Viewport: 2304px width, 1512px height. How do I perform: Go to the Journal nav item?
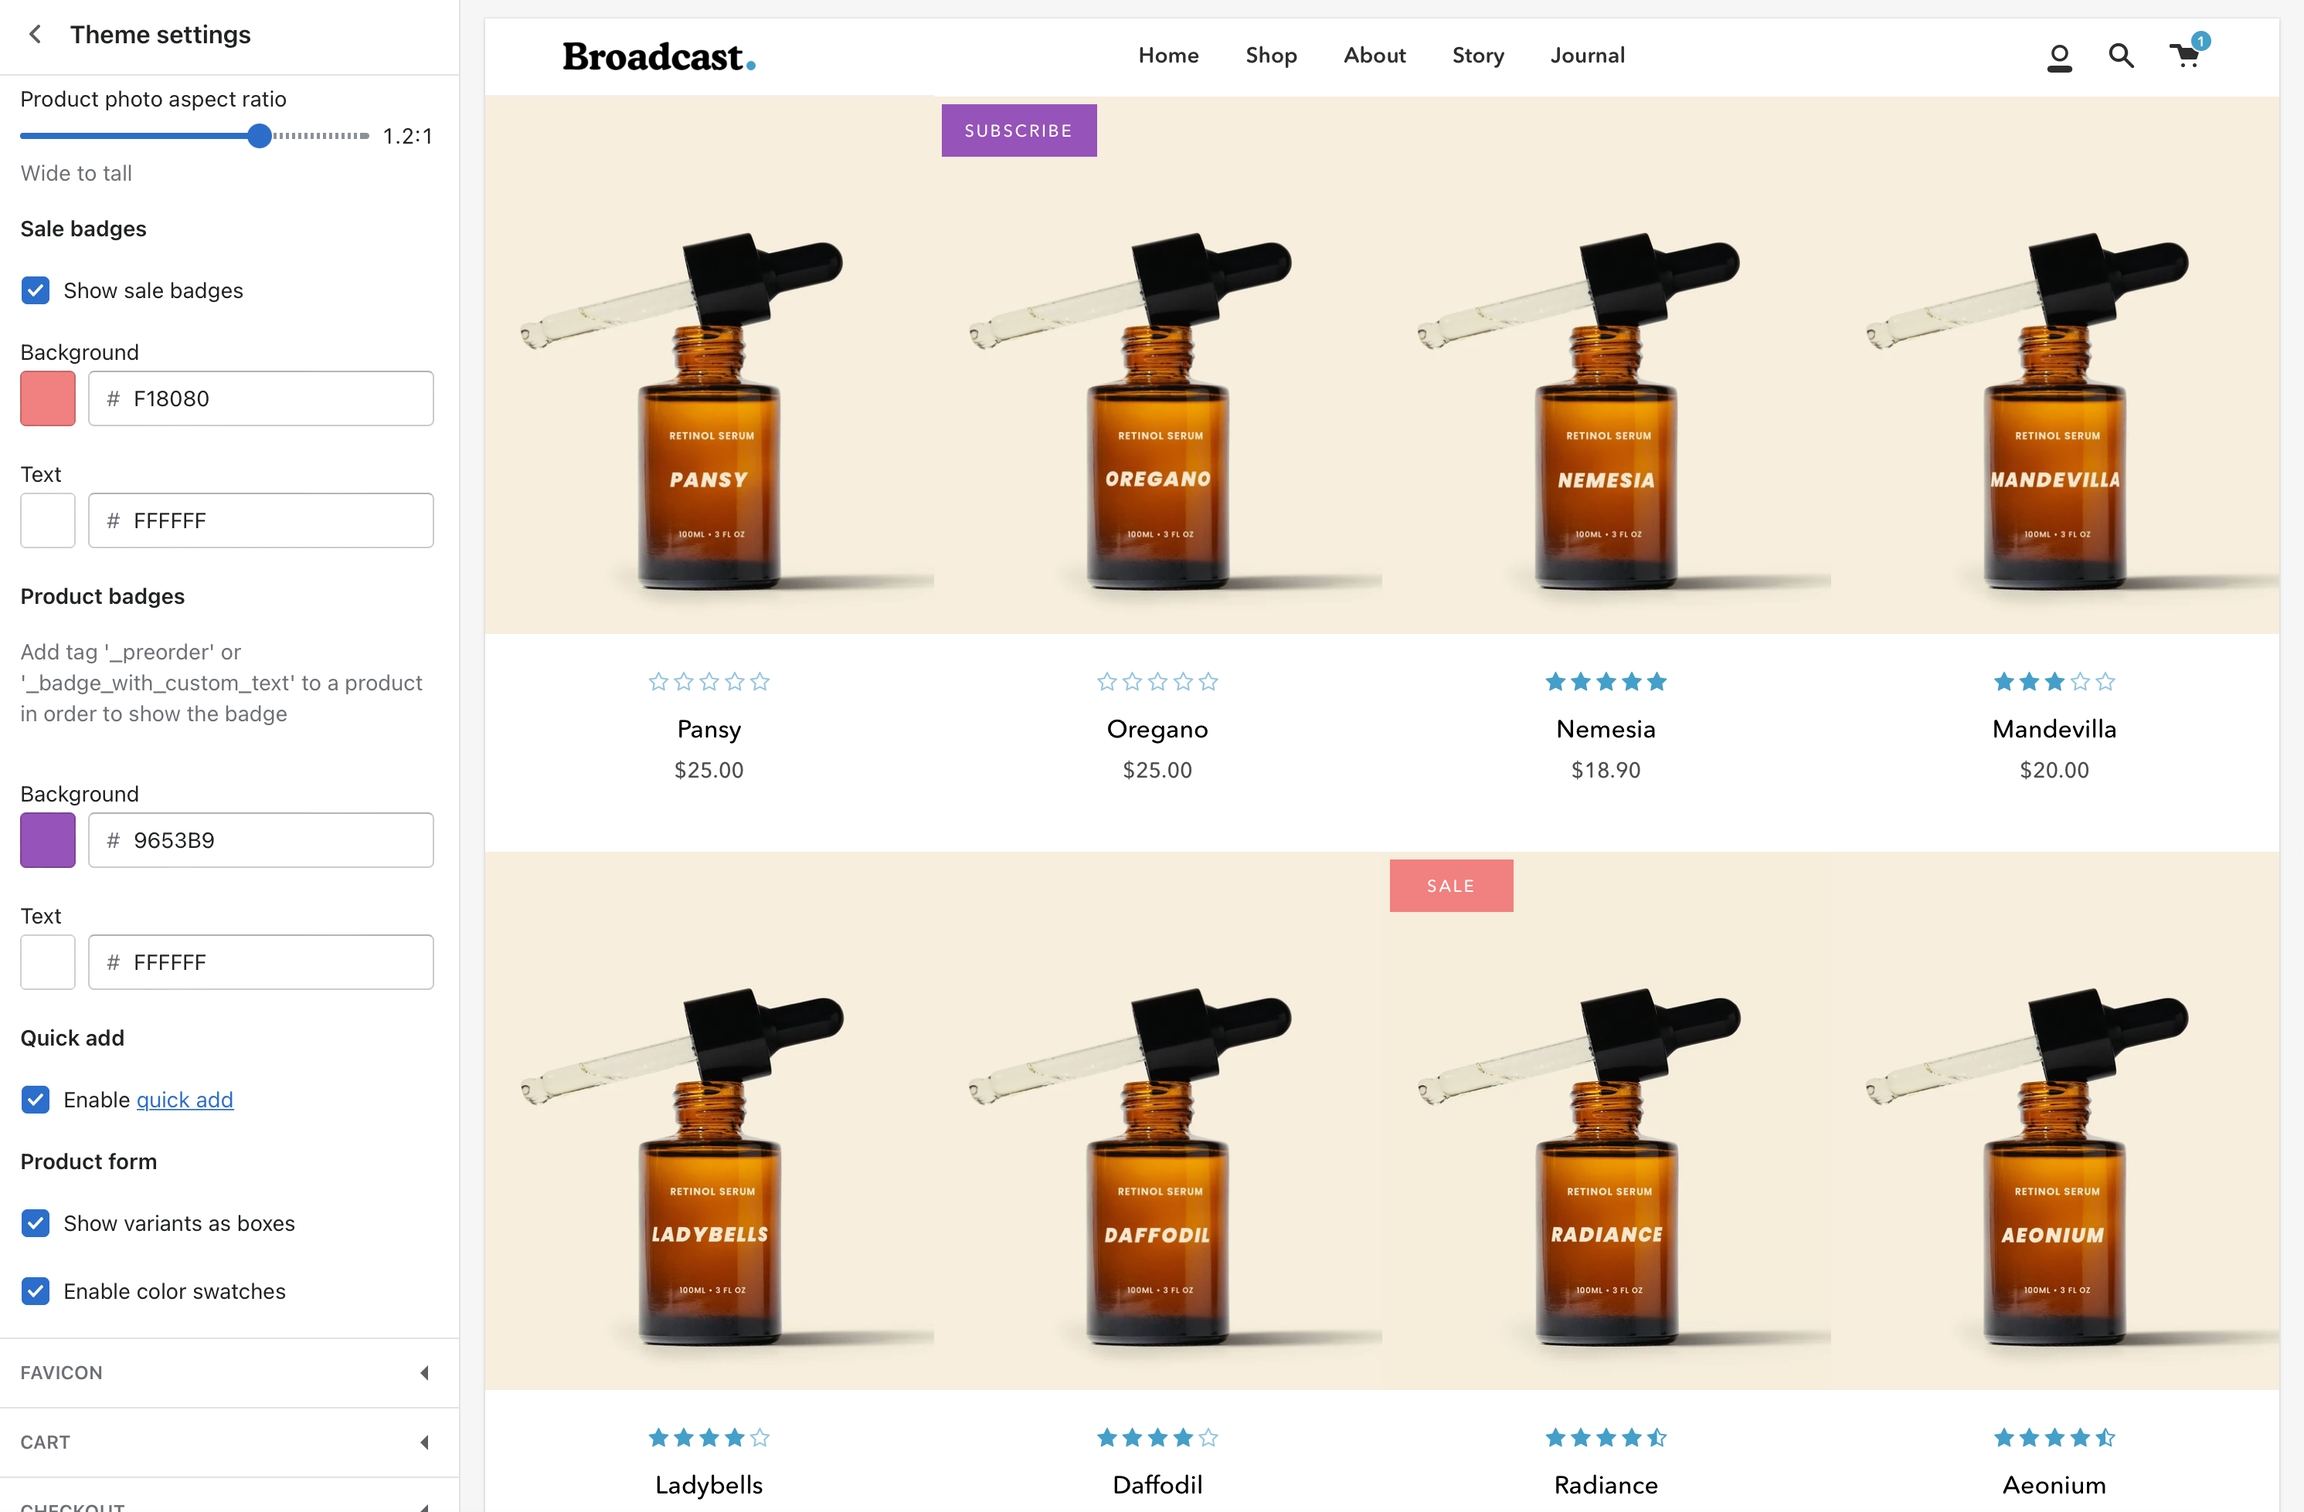coord(1587,56)
